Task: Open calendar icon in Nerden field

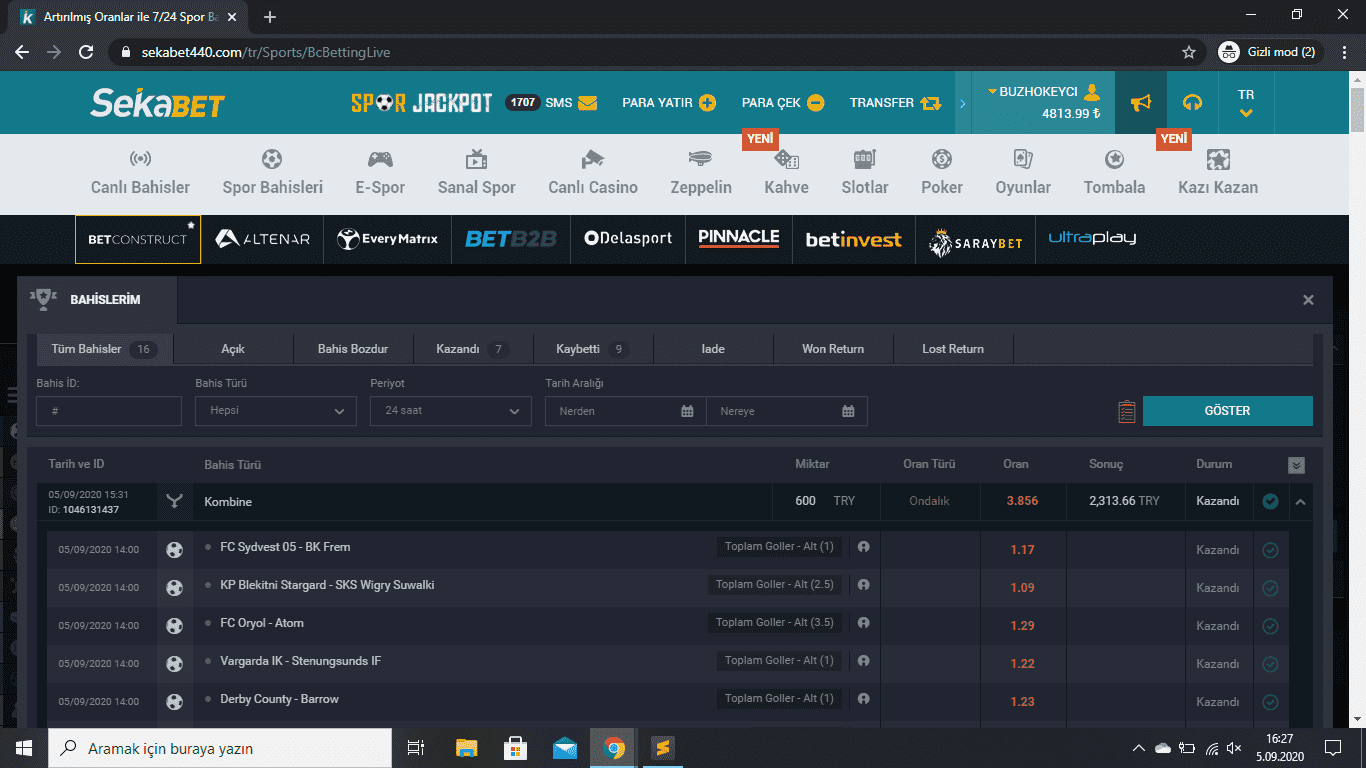Action: tap(687, 411)
